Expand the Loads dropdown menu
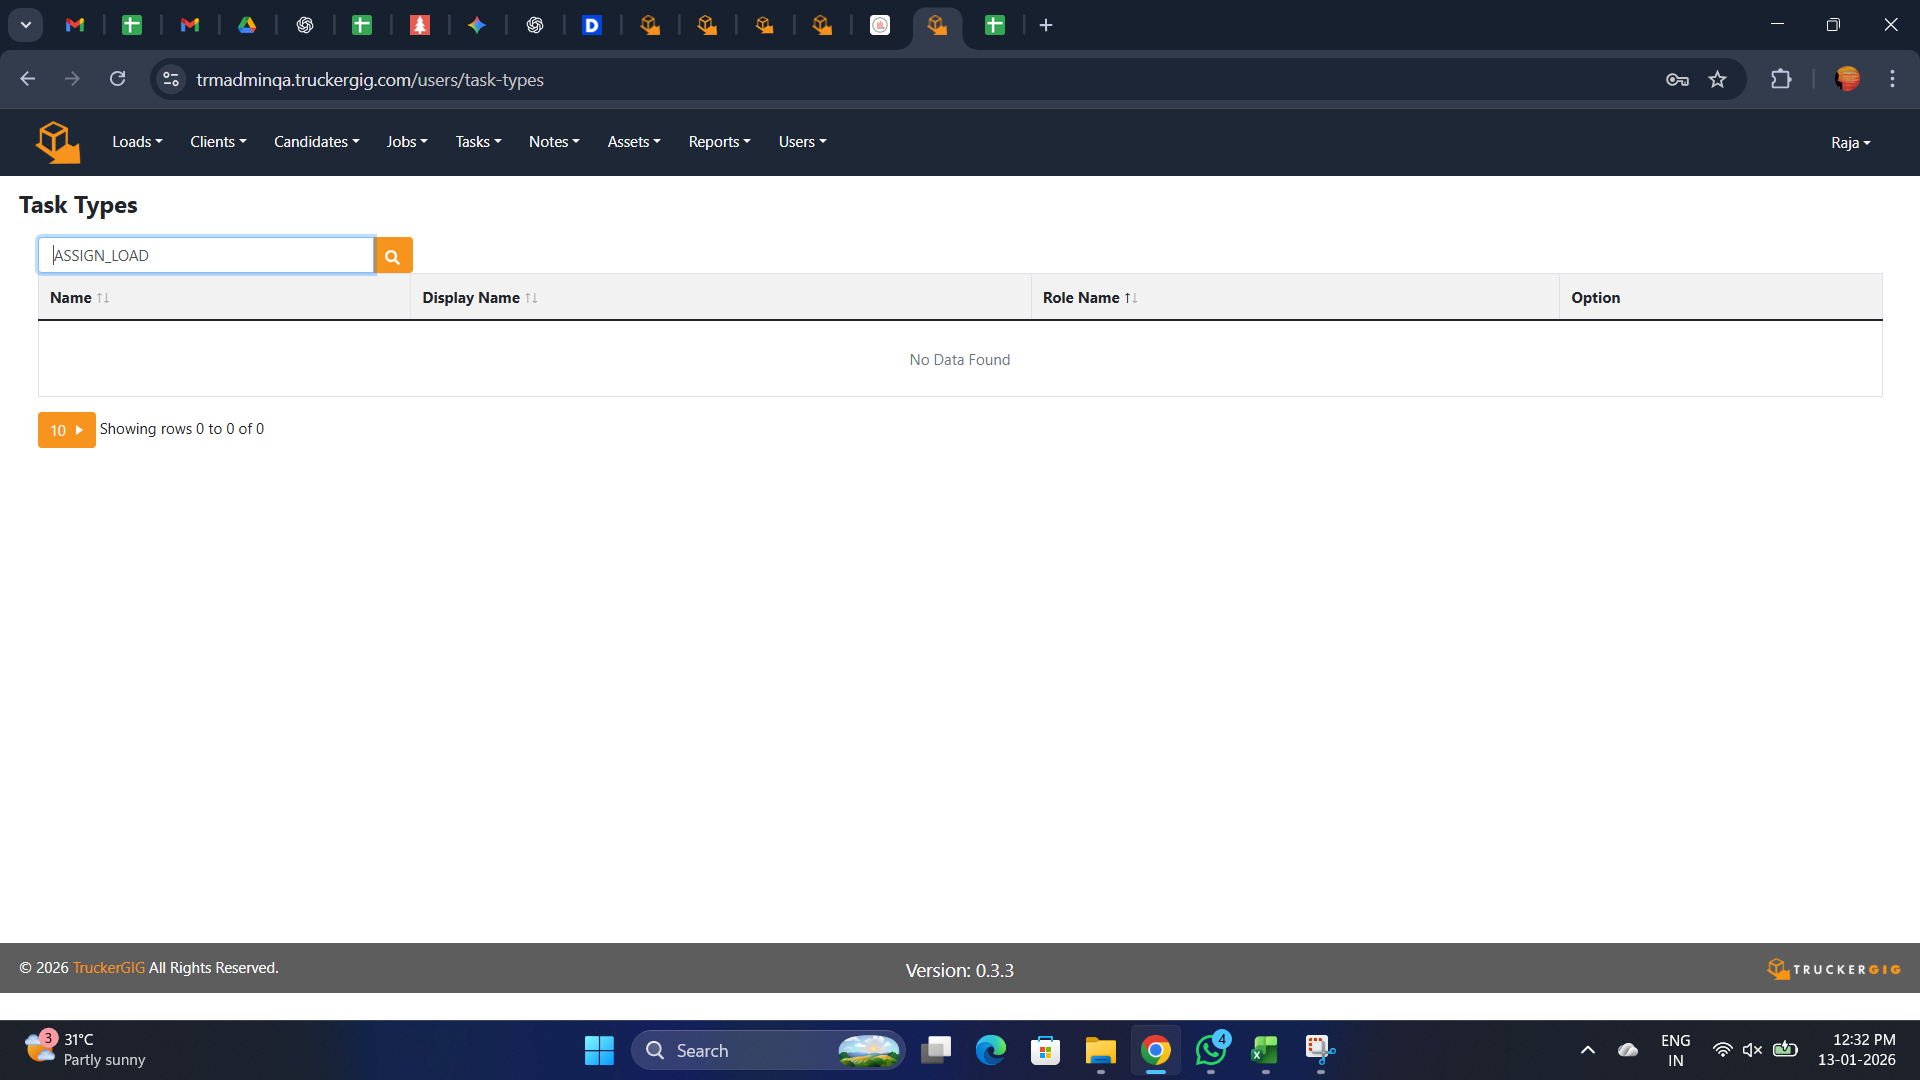This screenshot has width=1920, height=1080. point(137,142)
